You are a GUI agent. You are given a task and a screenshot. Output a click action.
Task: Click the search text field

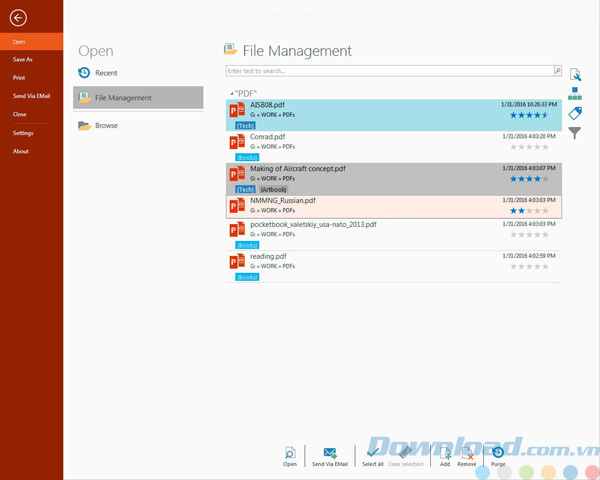click(388, 71)
